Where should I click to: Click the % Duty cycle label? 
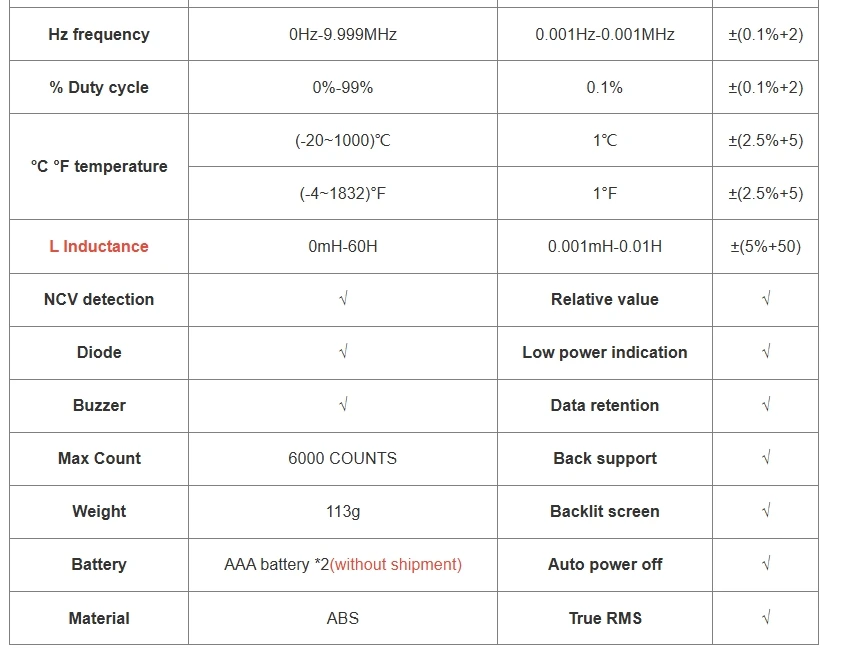click(x=99, y=87)
